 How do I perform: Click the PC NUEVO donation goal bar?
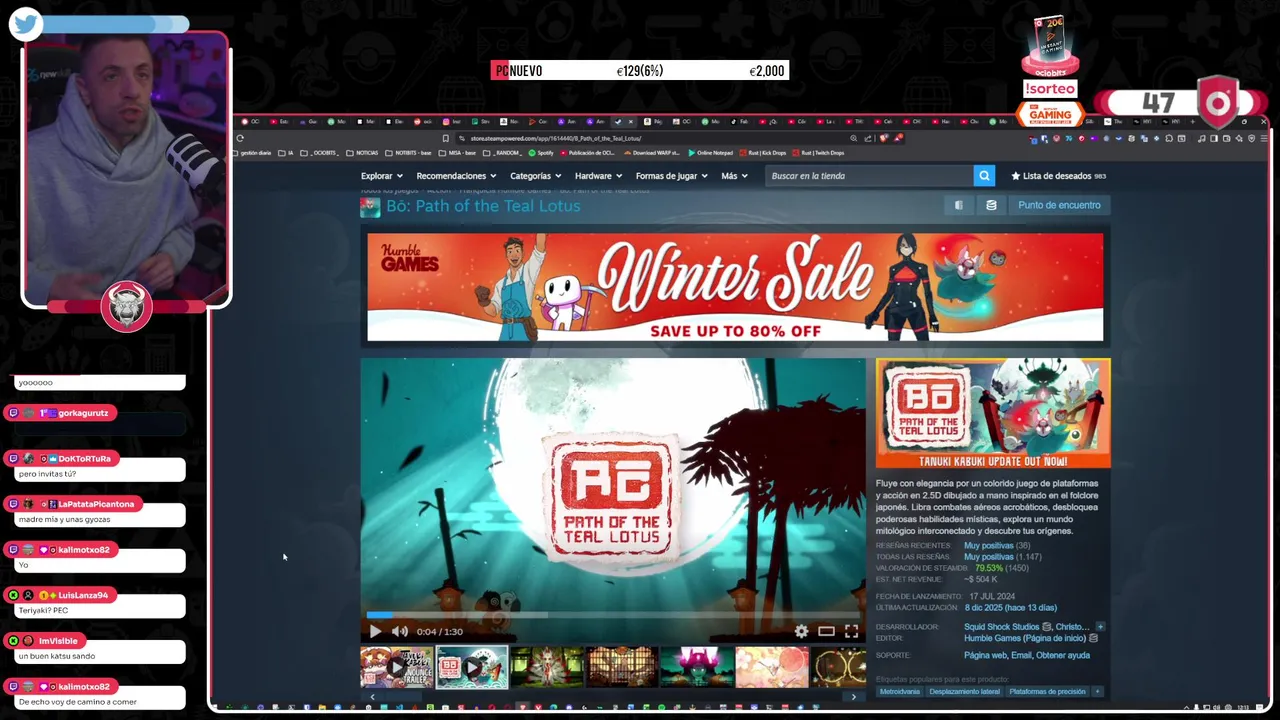coord(640,71)
